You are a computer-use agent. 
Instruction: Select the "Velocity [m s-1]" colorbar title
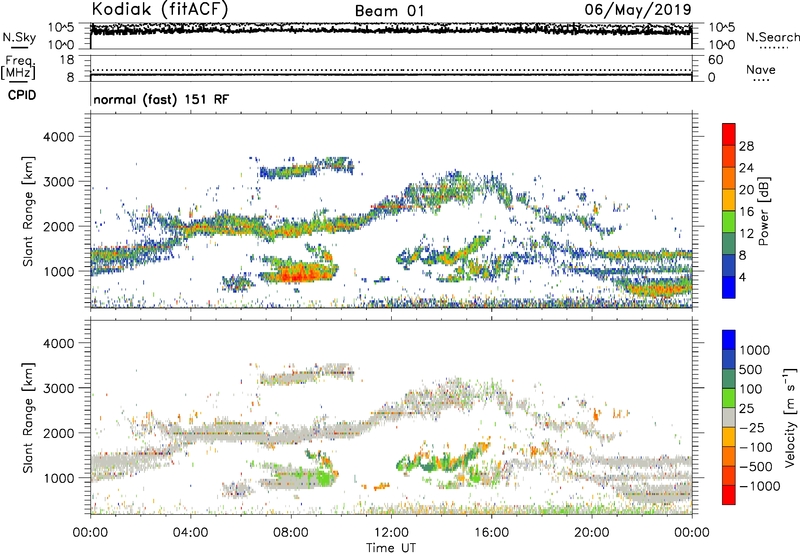[x=790, y=418]
